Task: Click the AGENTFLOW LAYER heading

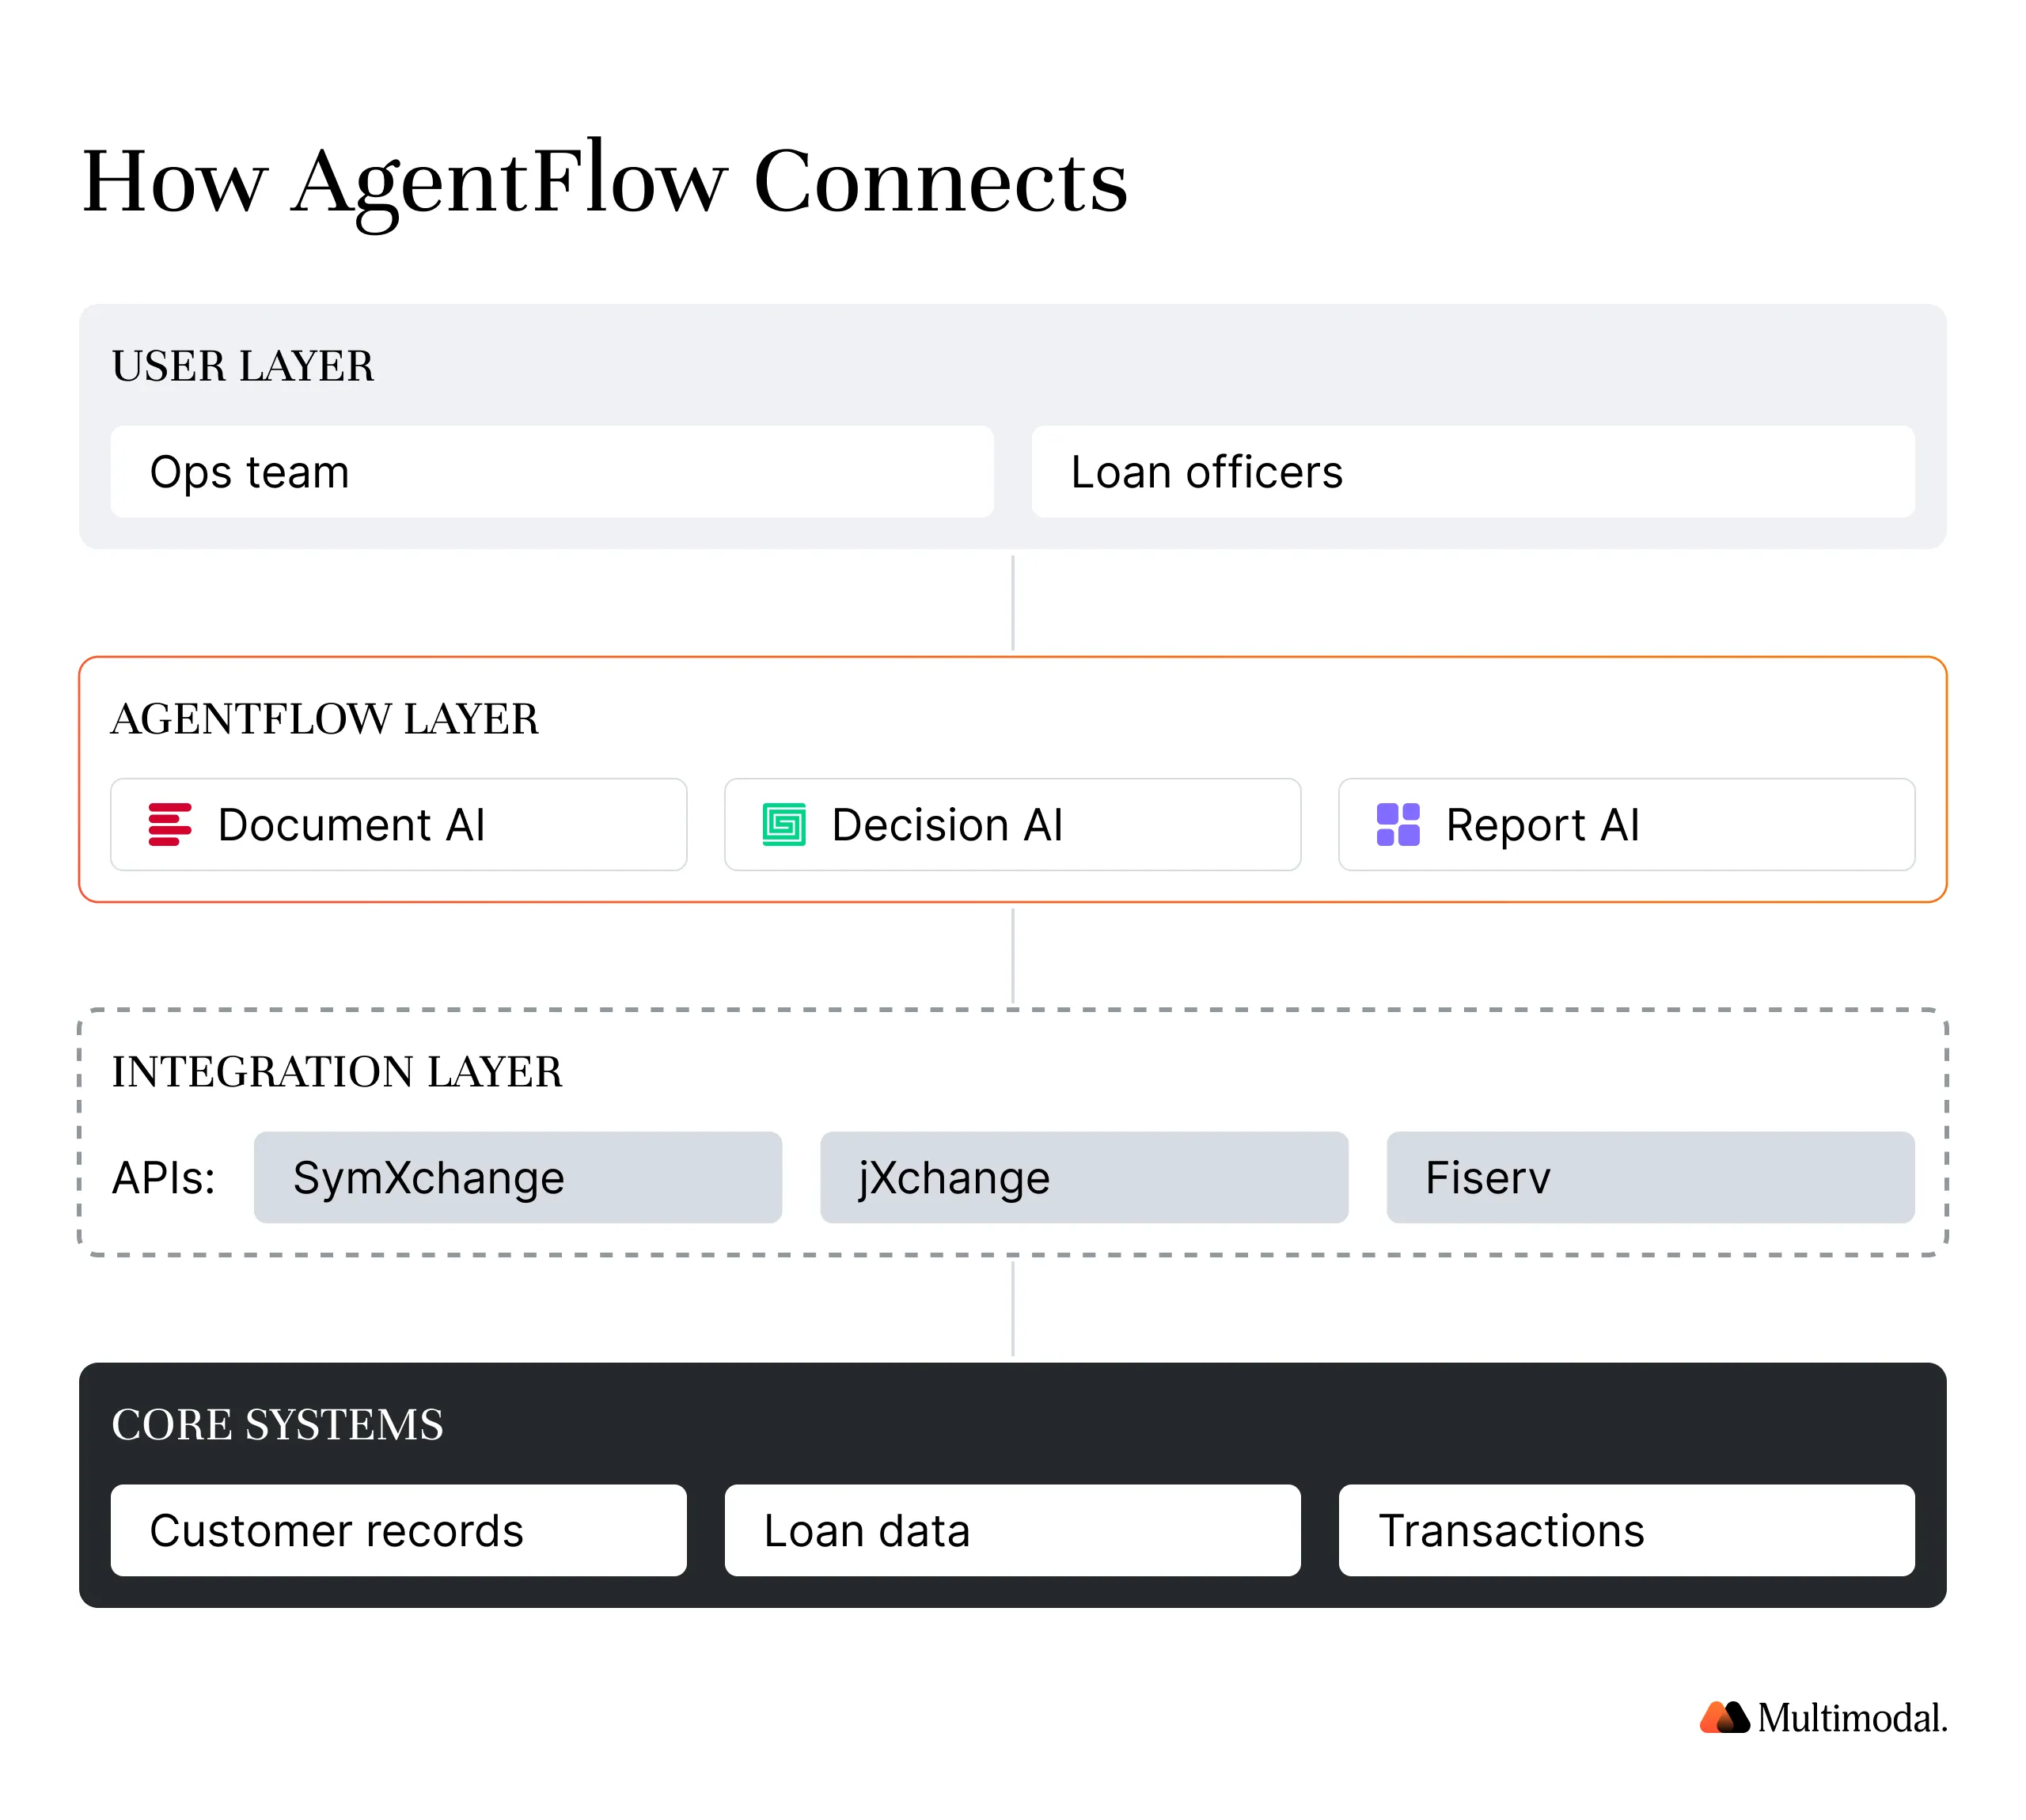Action: (x=324, y=719)
